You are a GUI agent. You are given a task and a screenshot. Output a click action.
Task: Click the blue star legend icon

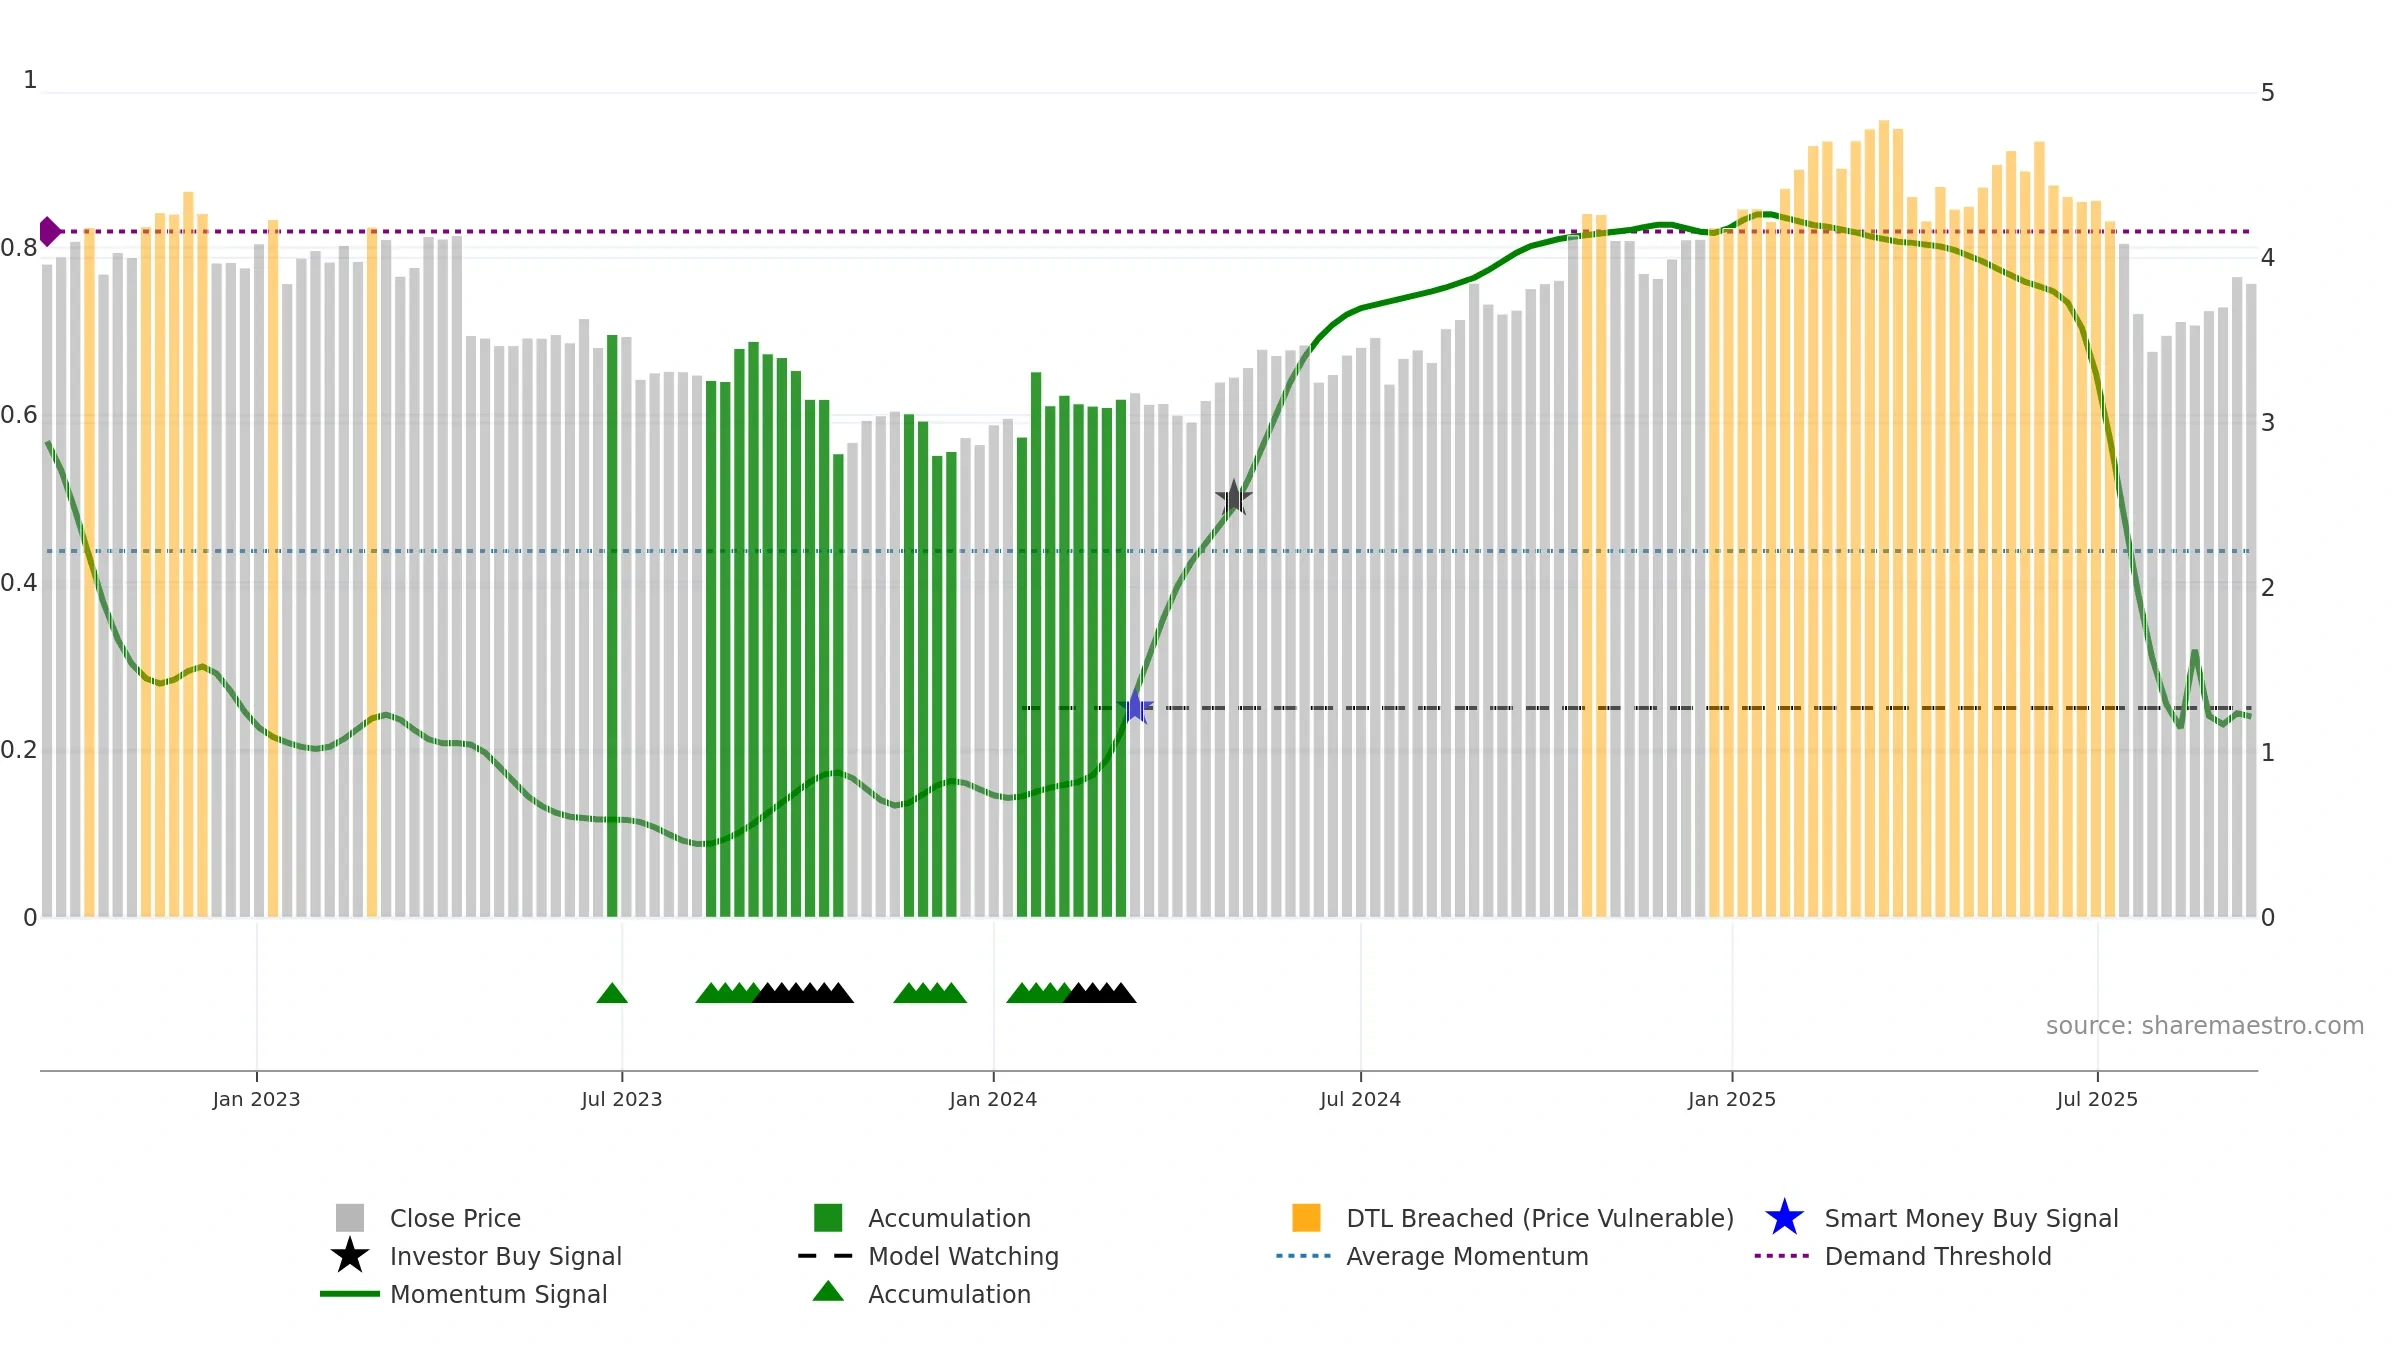1784,1218
